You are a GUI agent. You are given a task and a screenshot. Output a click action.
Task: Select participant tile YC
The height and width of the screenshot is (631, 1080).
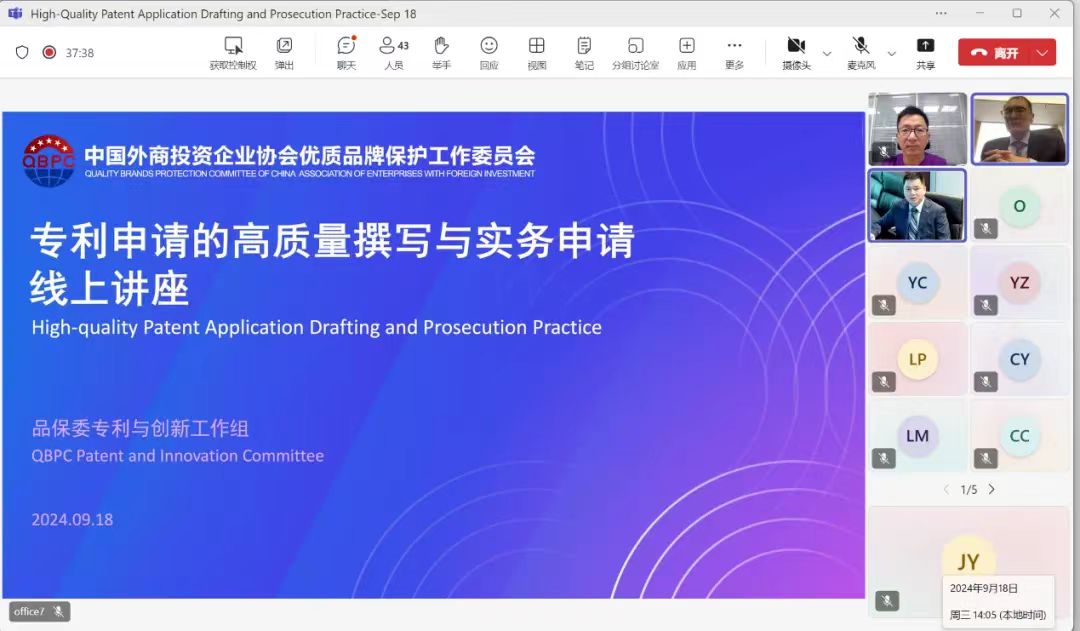[917, 282]
